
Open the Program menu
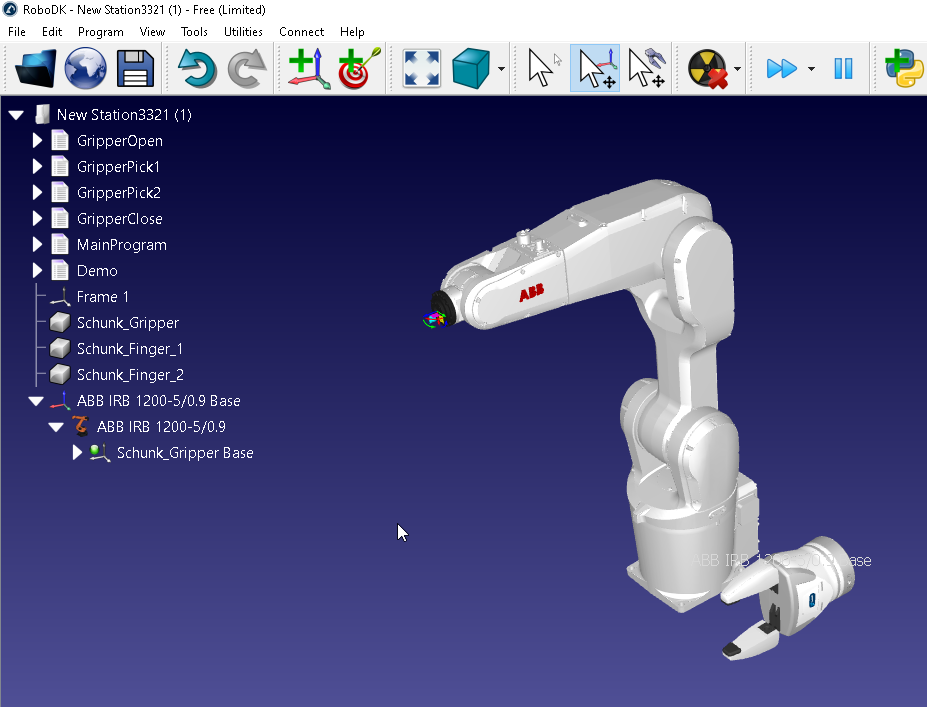coord(101,32)
